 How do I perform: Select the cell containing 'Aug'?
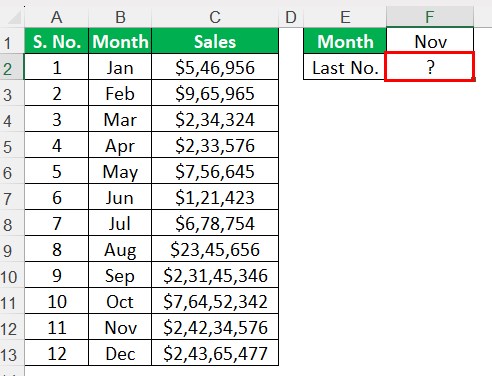point(120,249)
